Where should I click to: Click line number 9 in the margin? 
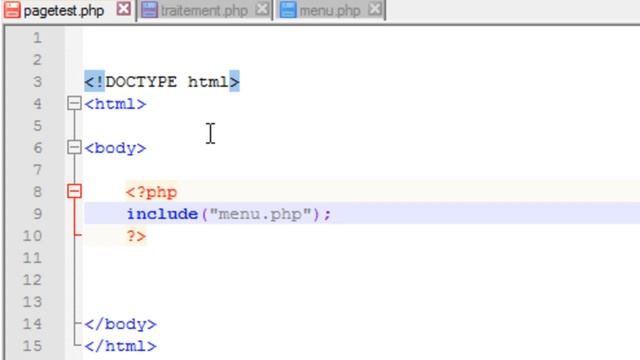pos(38,214)
